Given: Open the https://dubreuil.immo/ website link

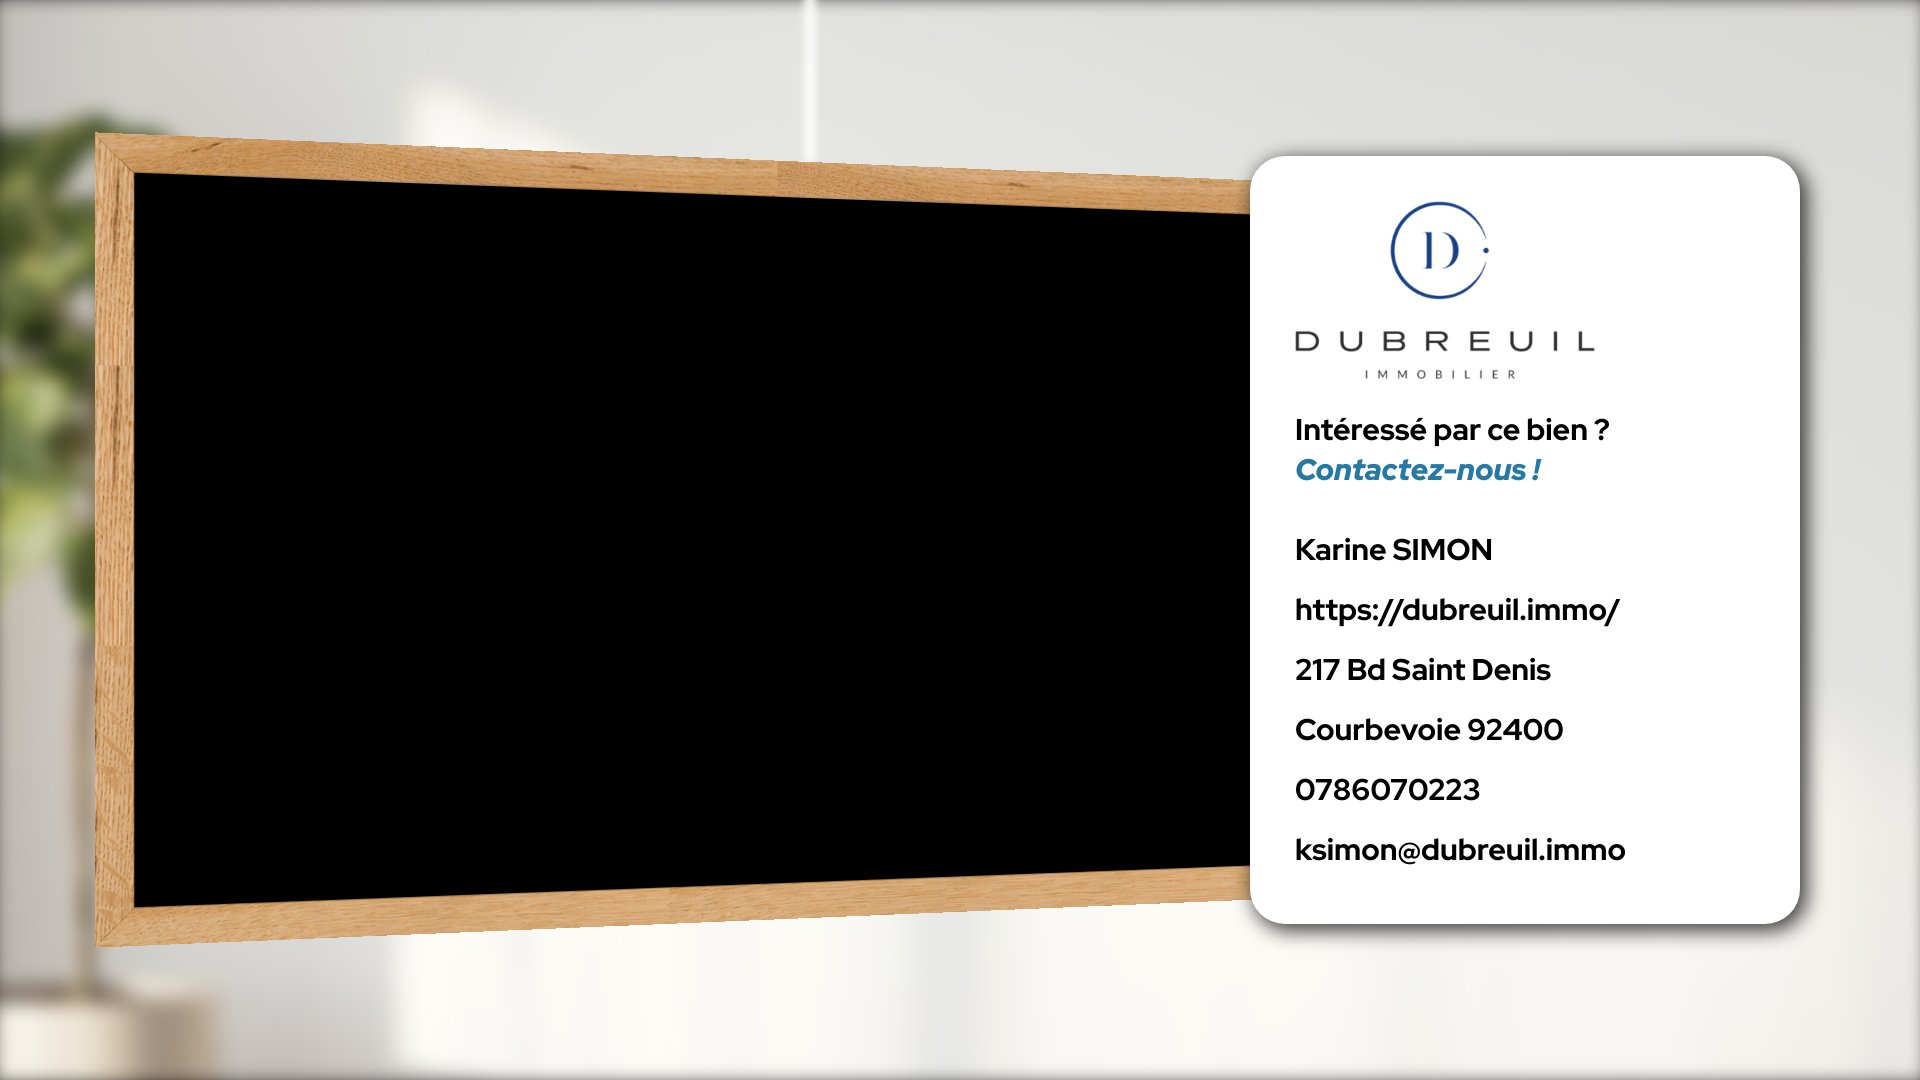Looking at the screenshot, I should pos(1456,610).
